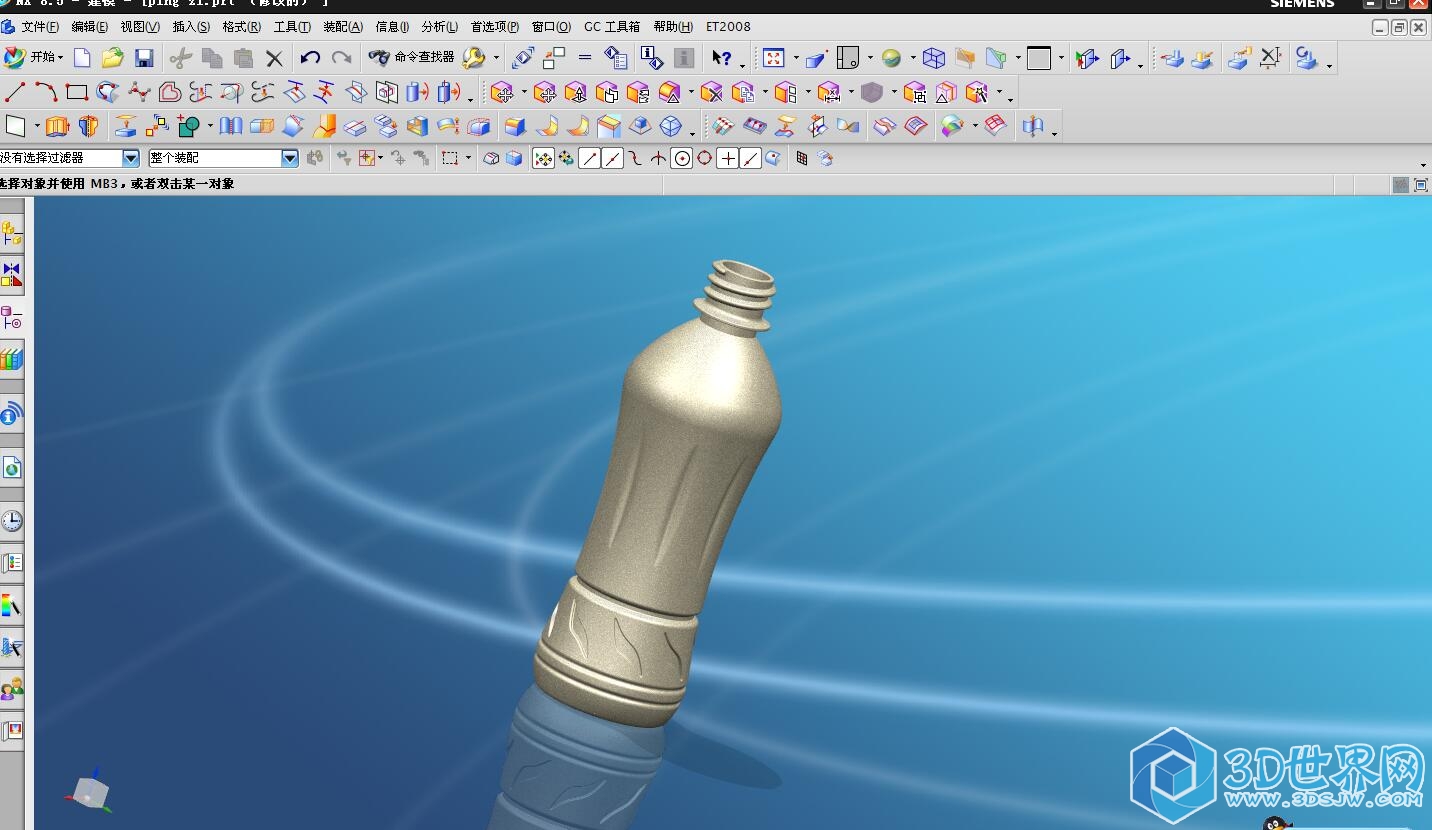
Task: Toggle the Control Point snap
Action: click(635, 158)
